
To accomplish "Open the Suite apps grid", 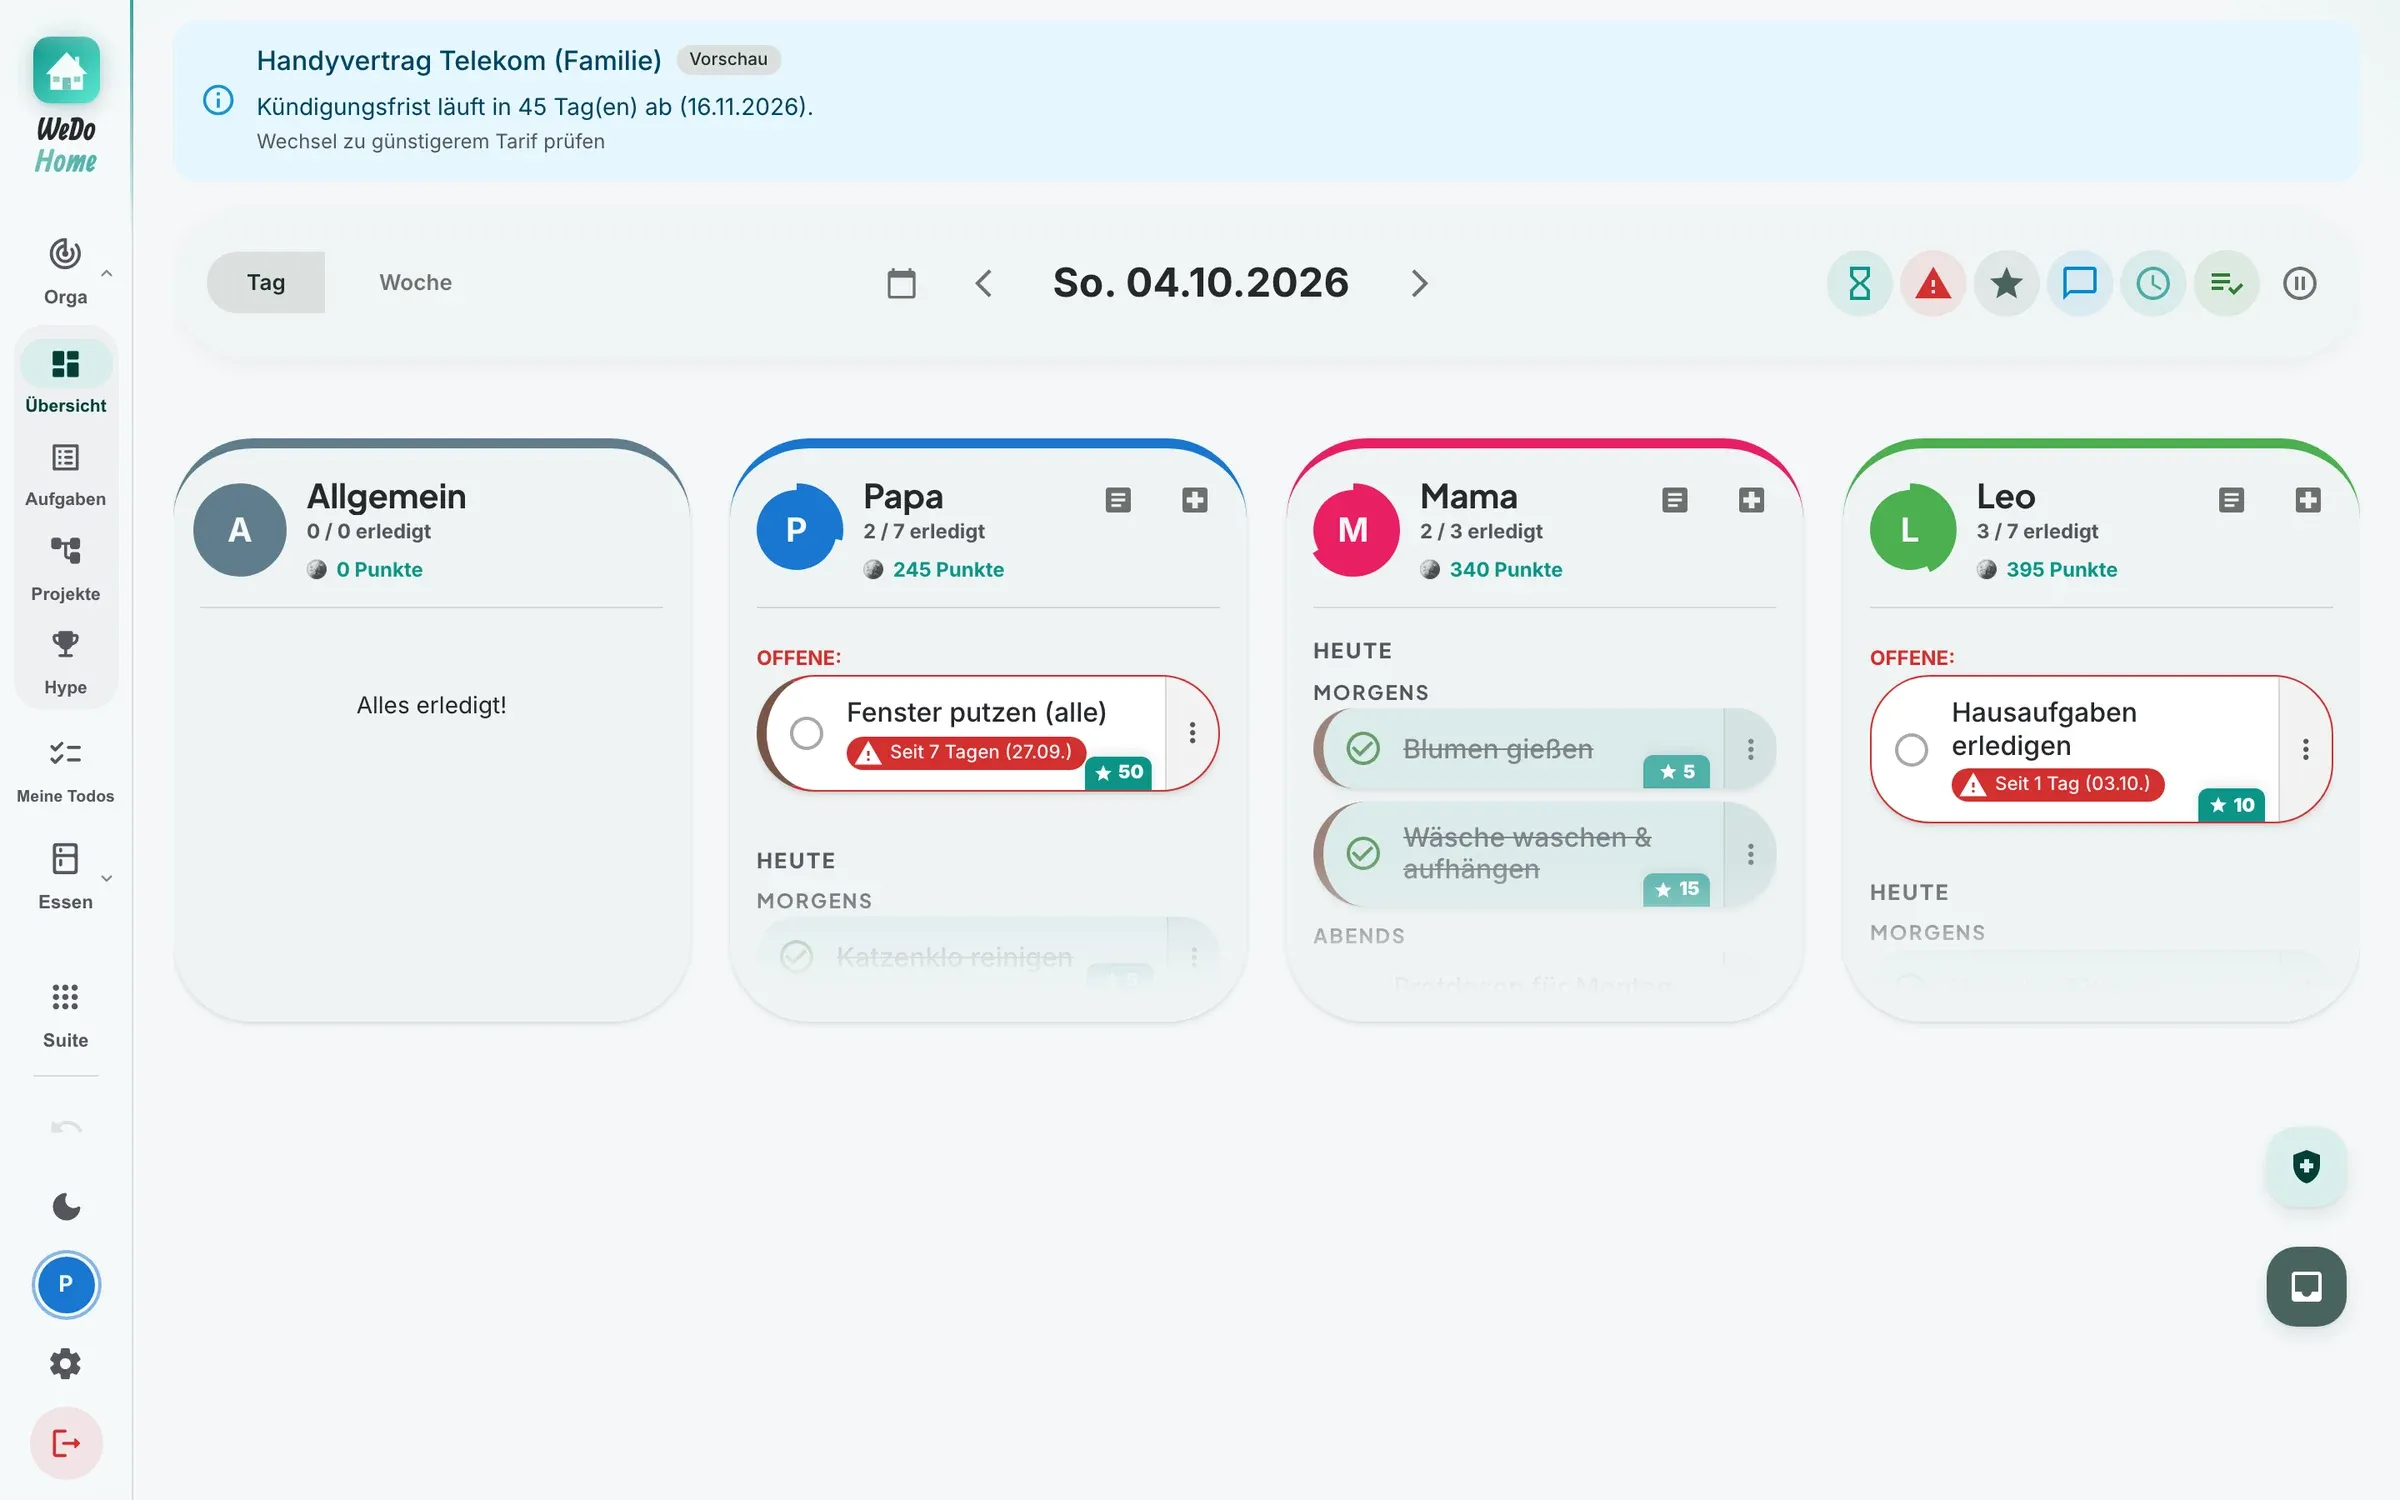I will (x=66, y=1014).
